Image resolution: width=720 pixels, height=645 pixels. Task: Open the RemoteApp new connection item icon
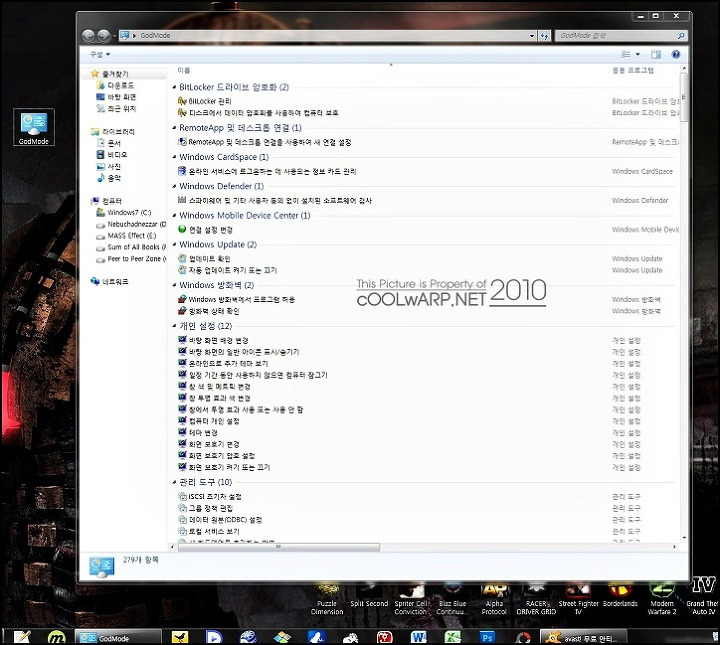pos(182,142)
